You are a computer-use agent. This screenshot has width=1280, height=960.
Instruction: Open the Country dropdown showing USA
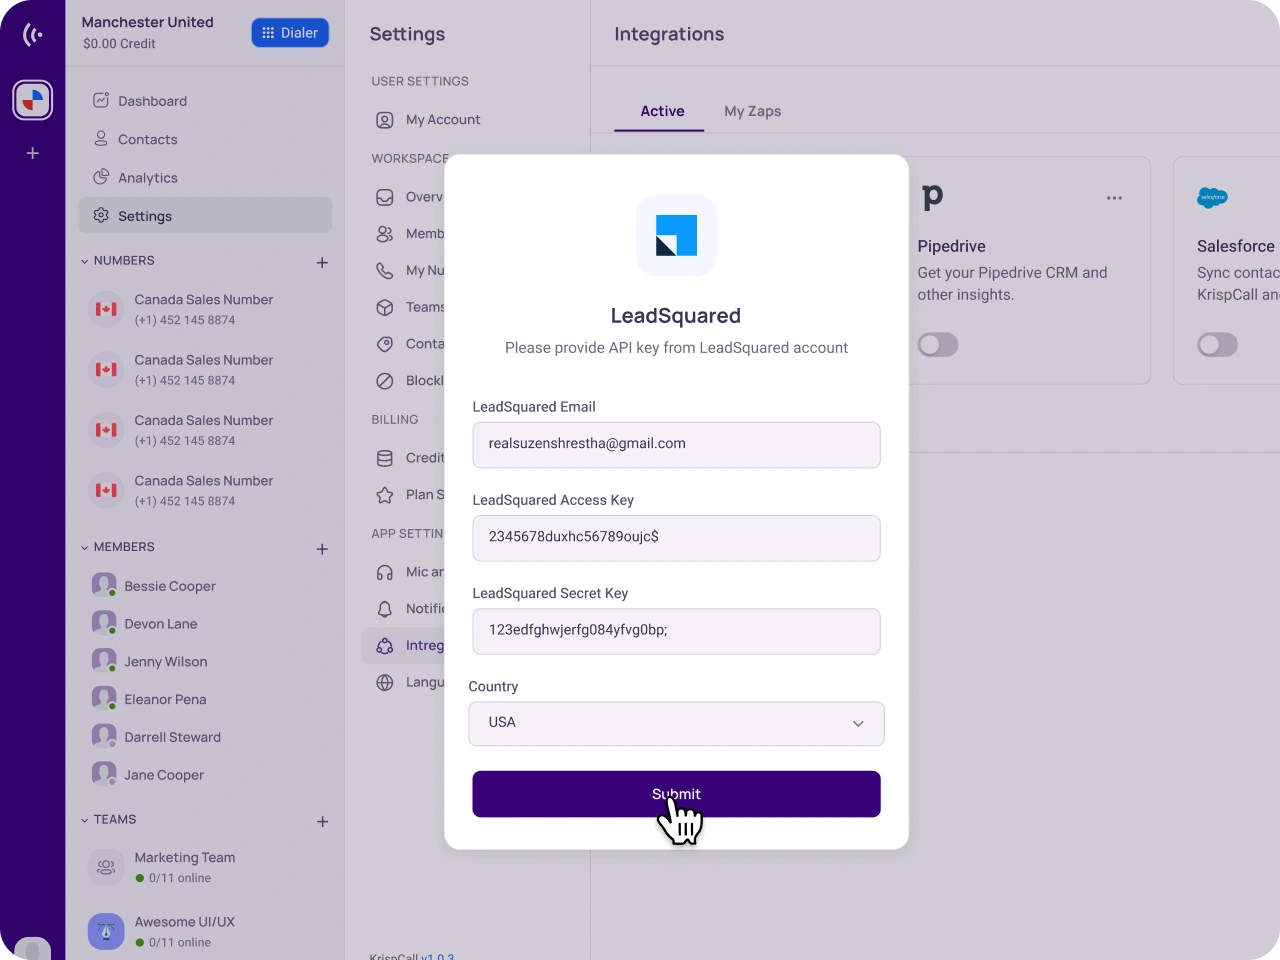[x=676, y=724]
